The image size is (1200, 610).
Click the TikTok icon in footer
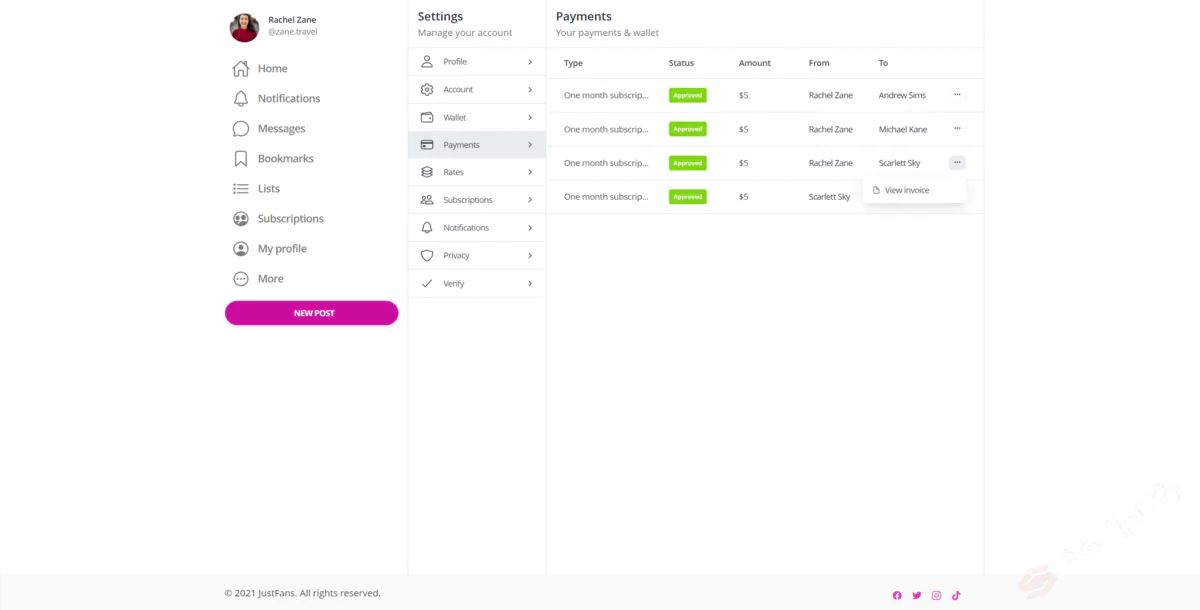956,595
